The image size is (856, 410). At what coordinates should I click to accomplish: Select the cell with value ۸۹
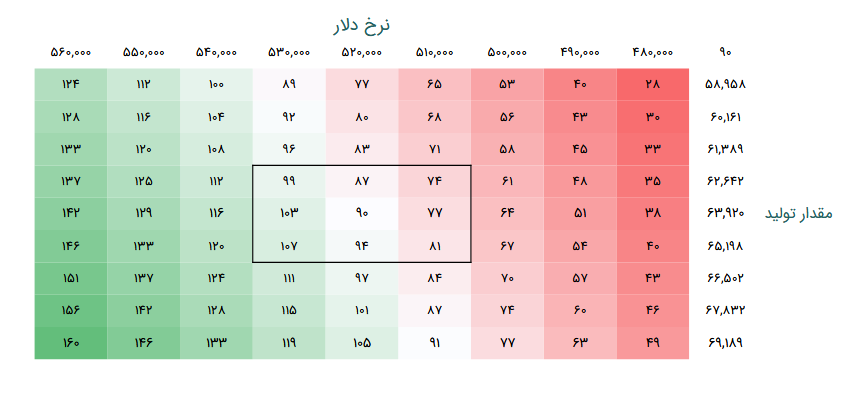click(x=289, y=84)
